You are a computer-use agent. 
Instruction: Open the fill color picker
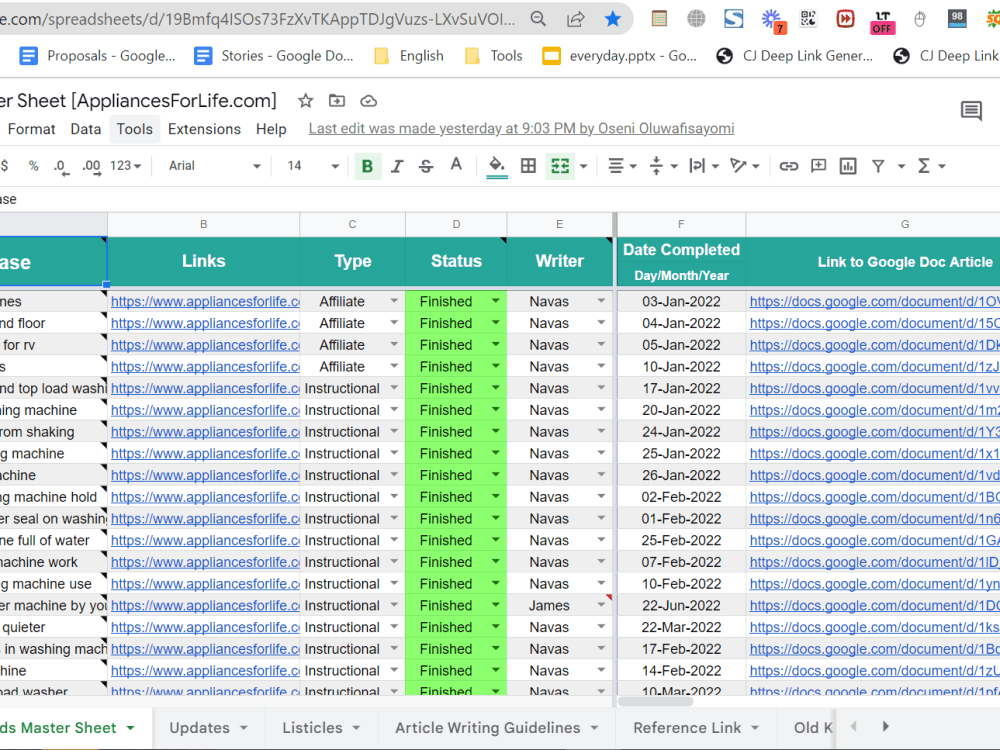496,166
